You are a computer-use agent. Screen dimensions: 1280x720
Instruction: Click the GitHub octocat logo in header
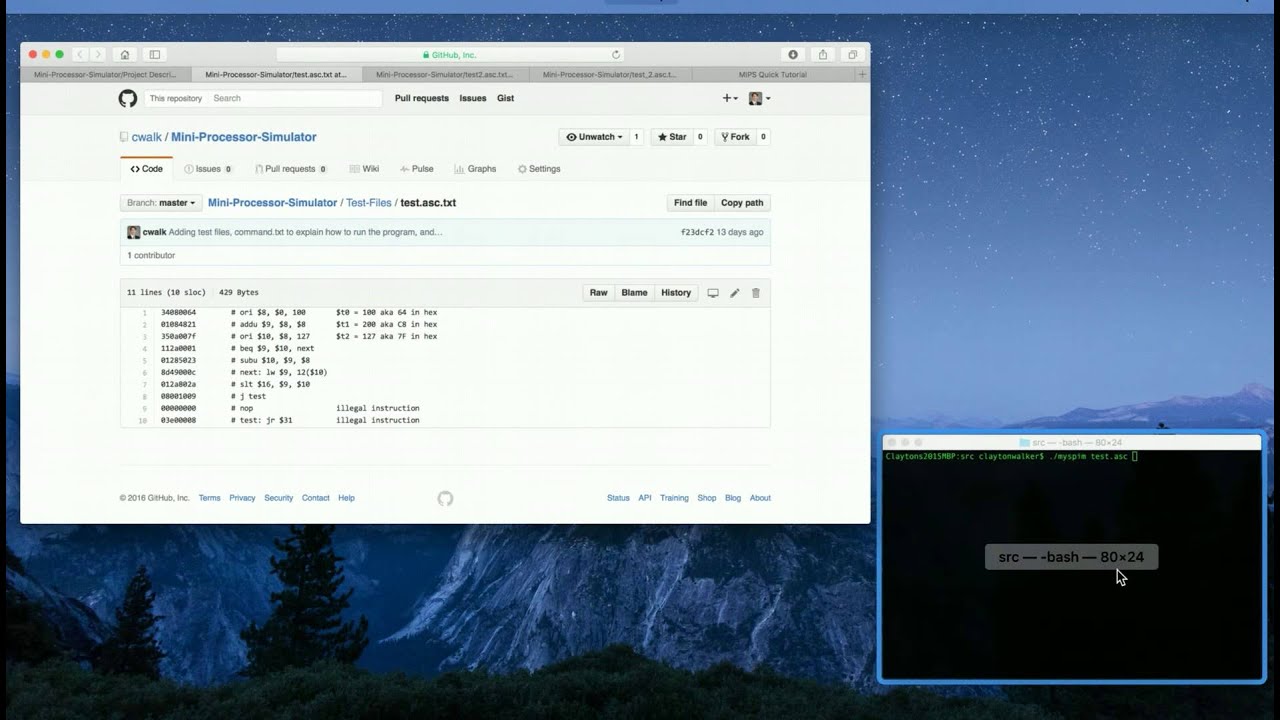(x=128, y=98)
